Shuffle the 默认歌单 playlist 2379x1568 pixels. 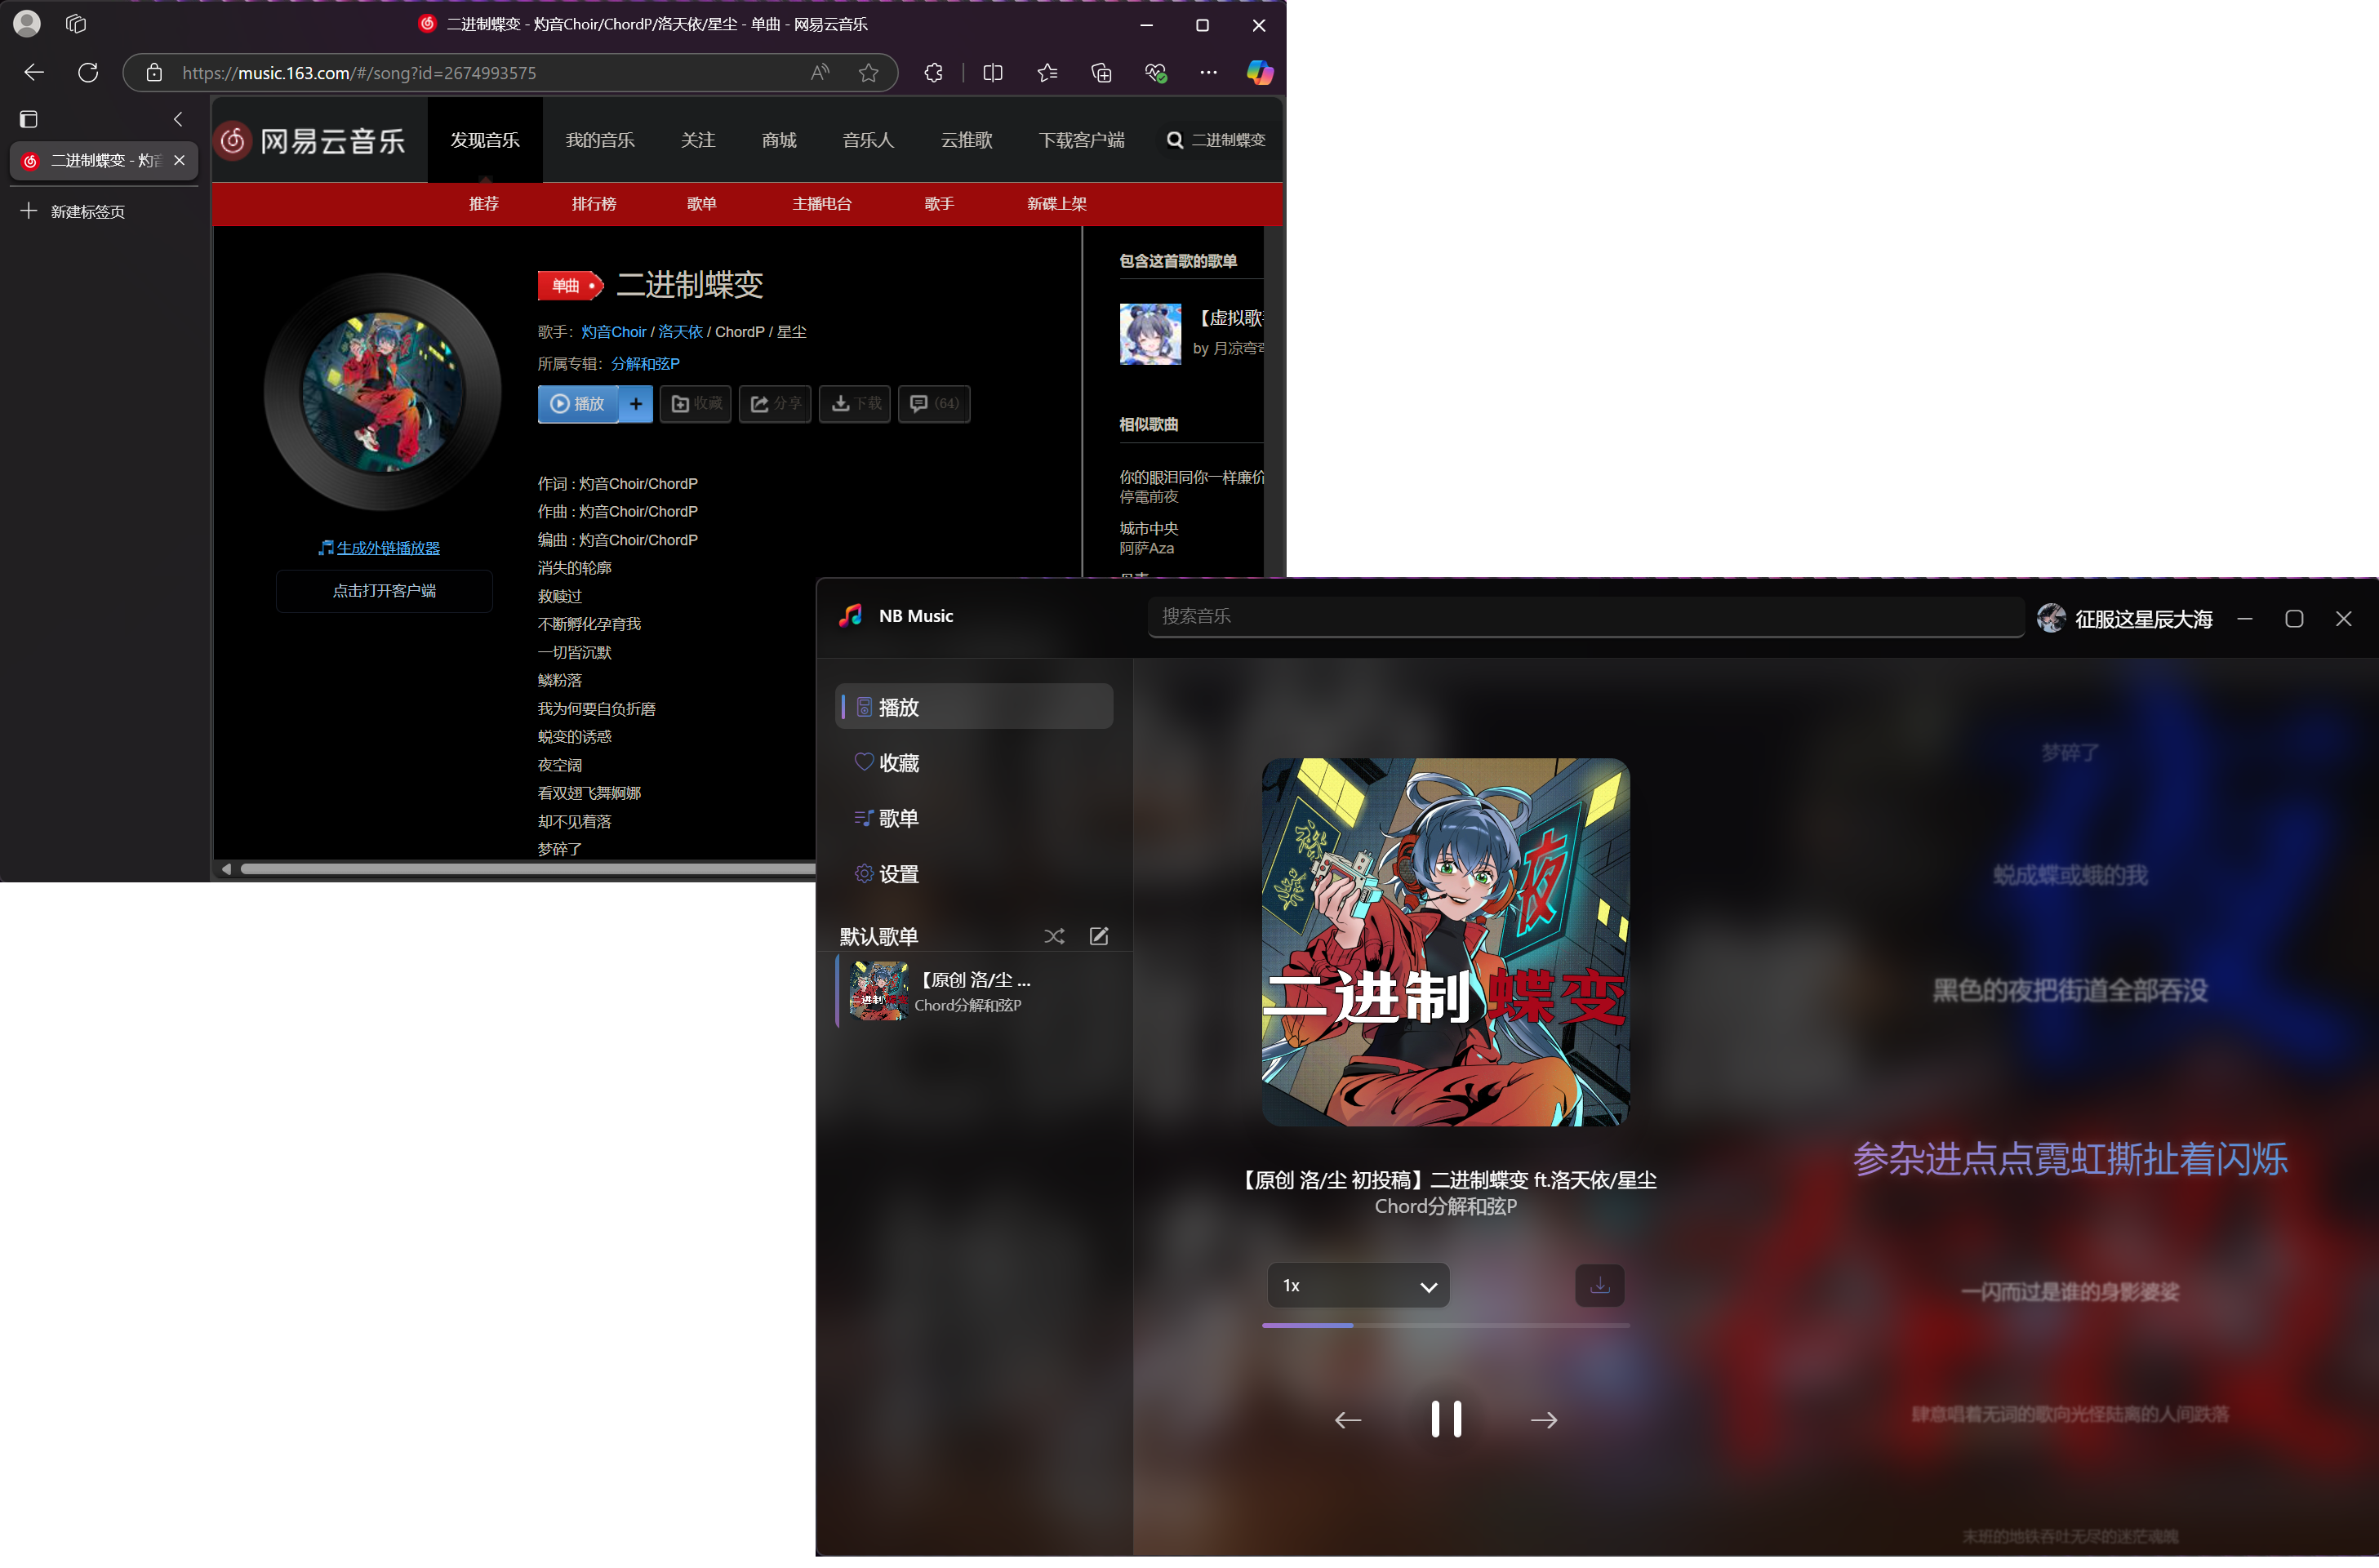click(x=1054, y=936)
